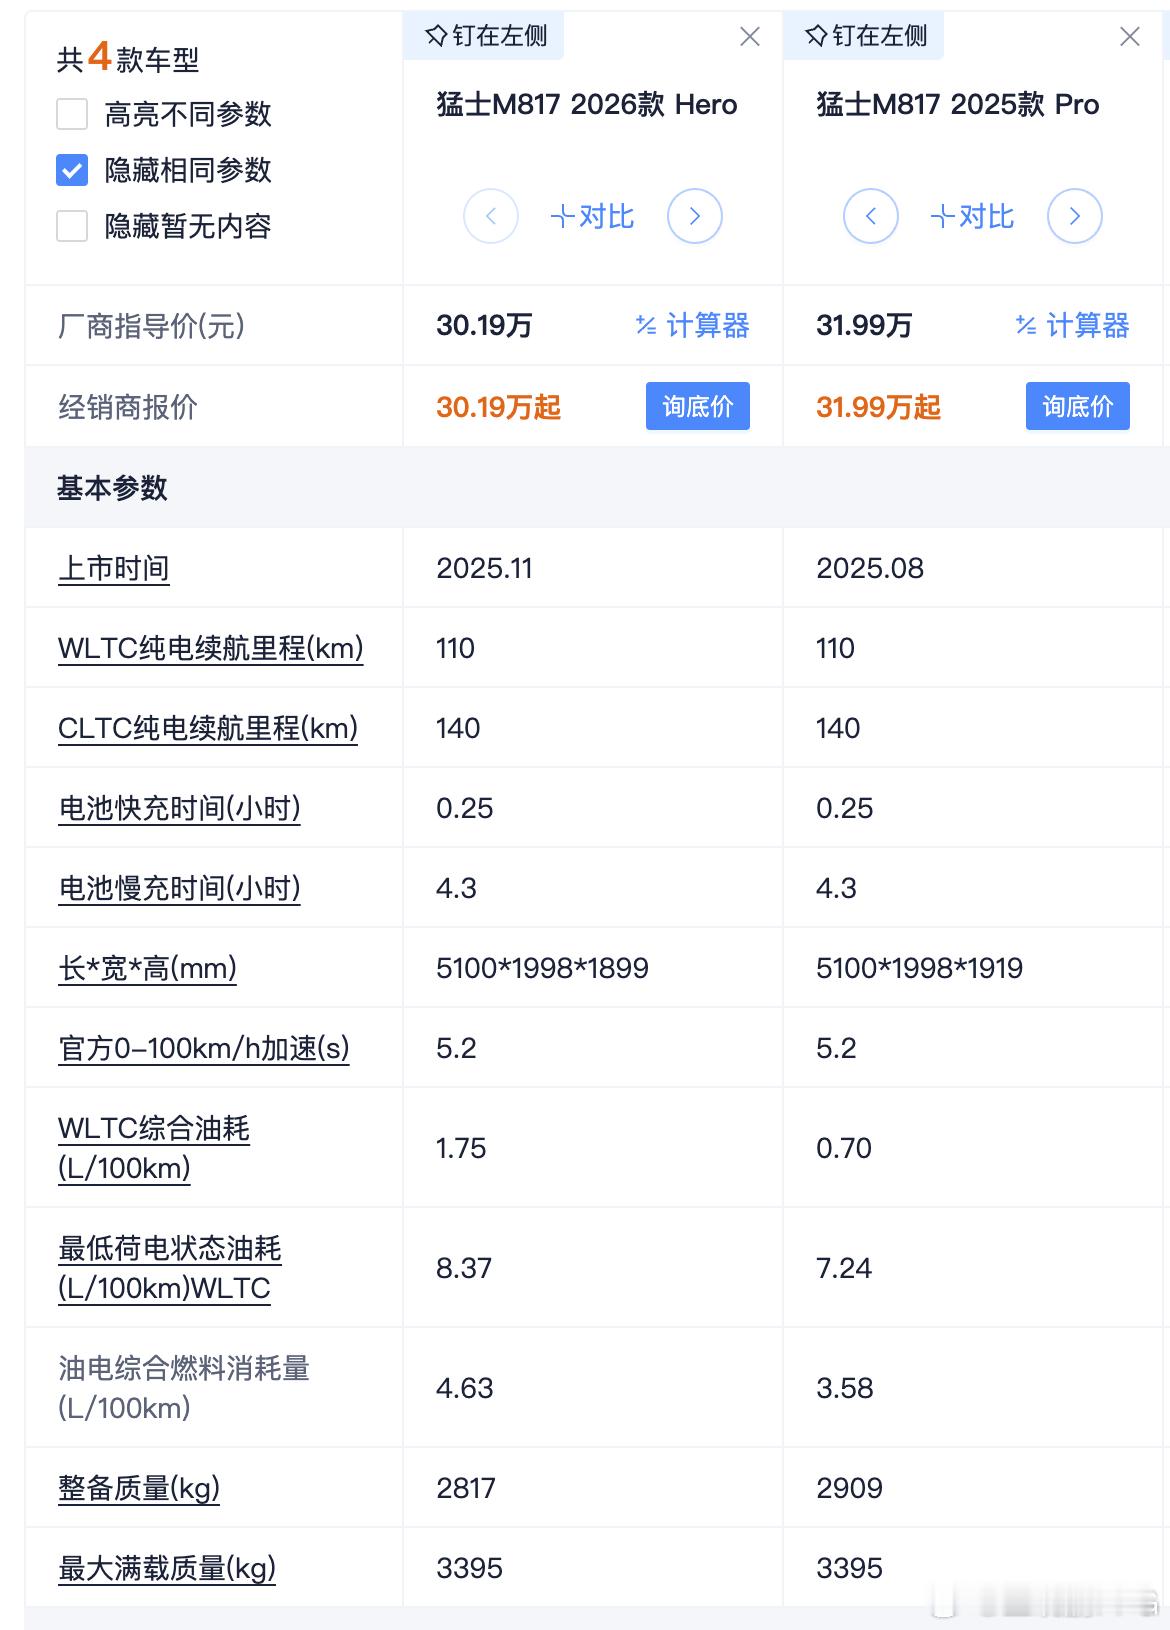This screenshot has height=1630, width=1170.
Task: Add the Pro model to 对比
Action: [x=972, y=216]
